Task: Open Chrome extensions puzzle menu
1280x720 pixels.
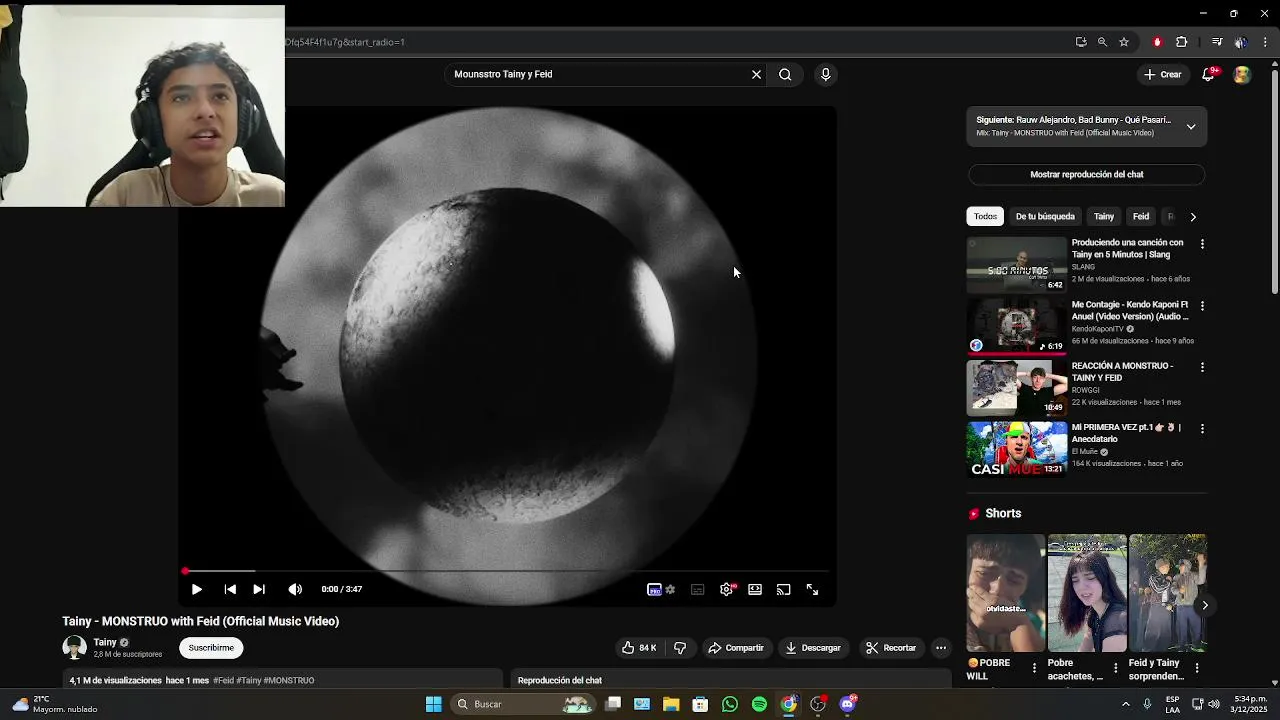Action: click(1182, 42)
